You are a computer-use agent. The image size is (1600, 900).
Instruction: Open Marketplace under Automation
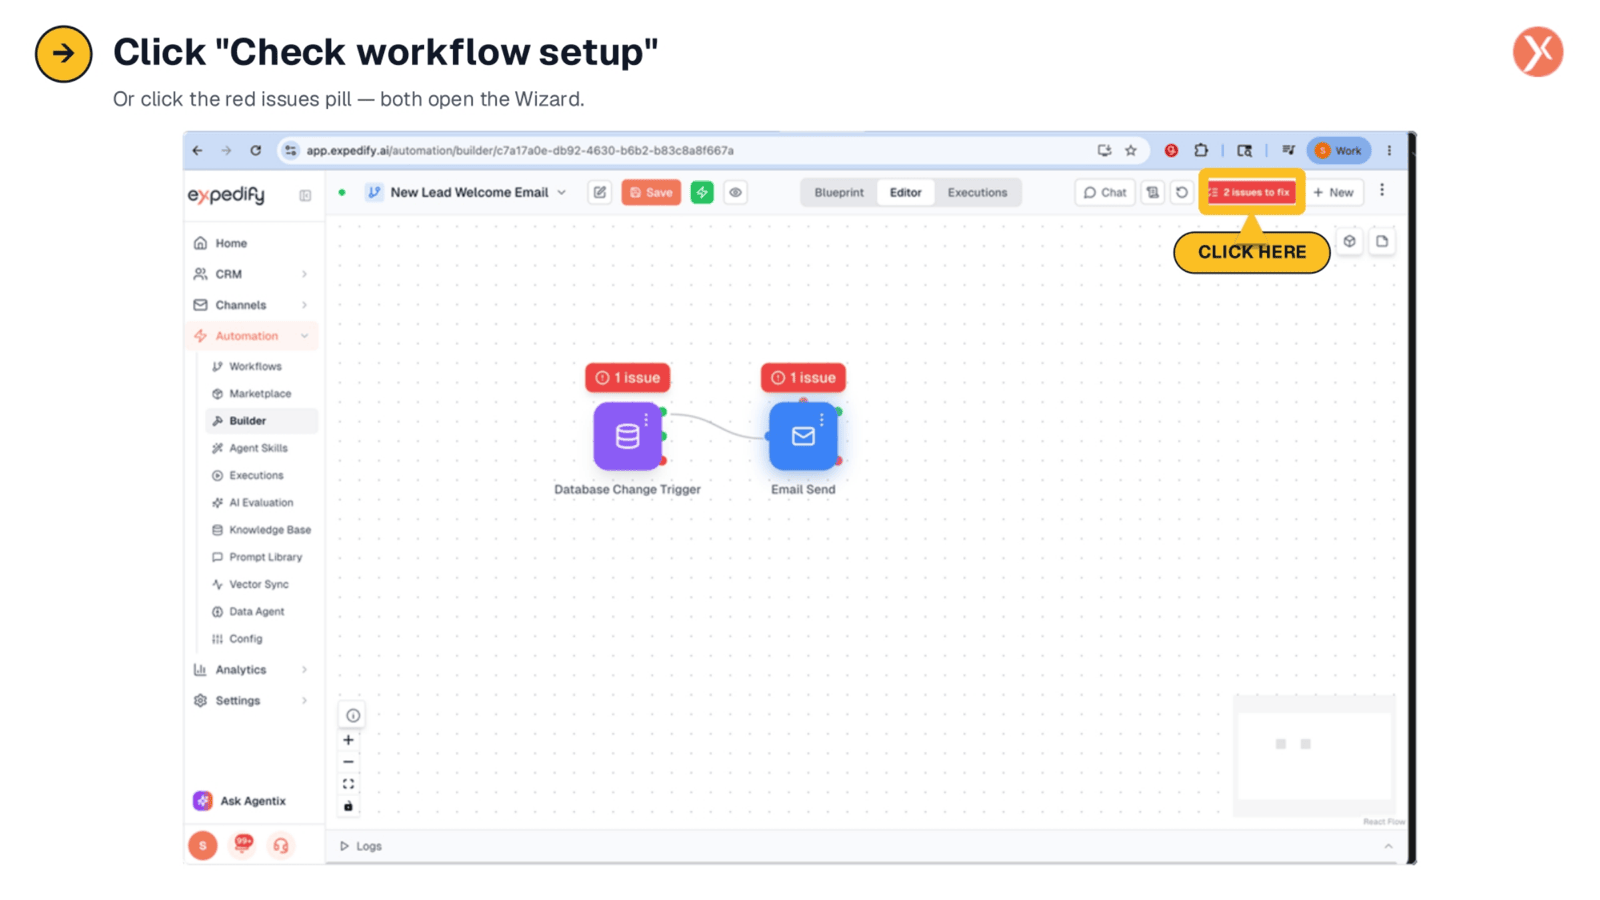[261, 393]
